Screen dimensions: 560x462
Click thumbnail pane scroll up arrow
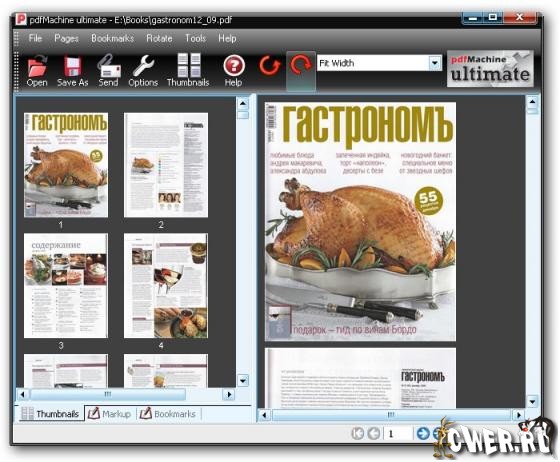[243, 104]
